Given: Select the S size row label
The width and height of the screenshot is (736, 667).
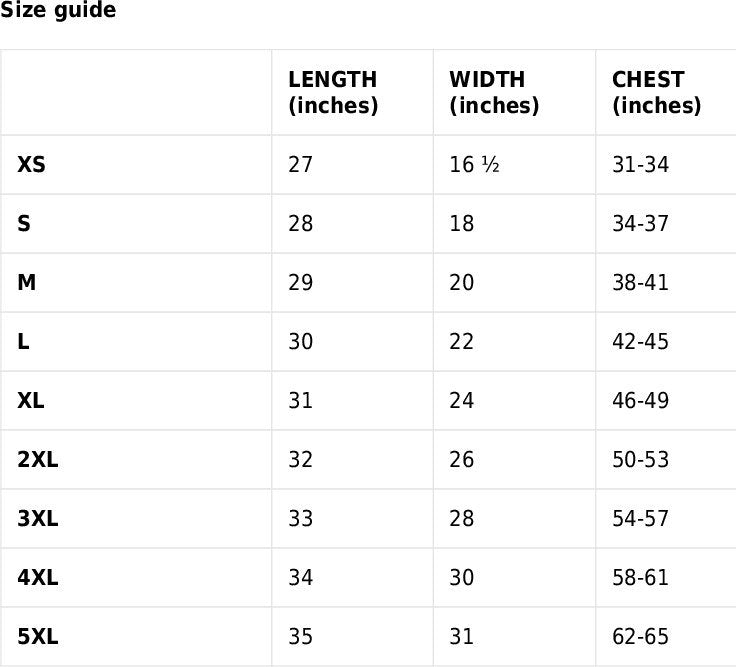Looking at the screenshot, I should [24, 223].
